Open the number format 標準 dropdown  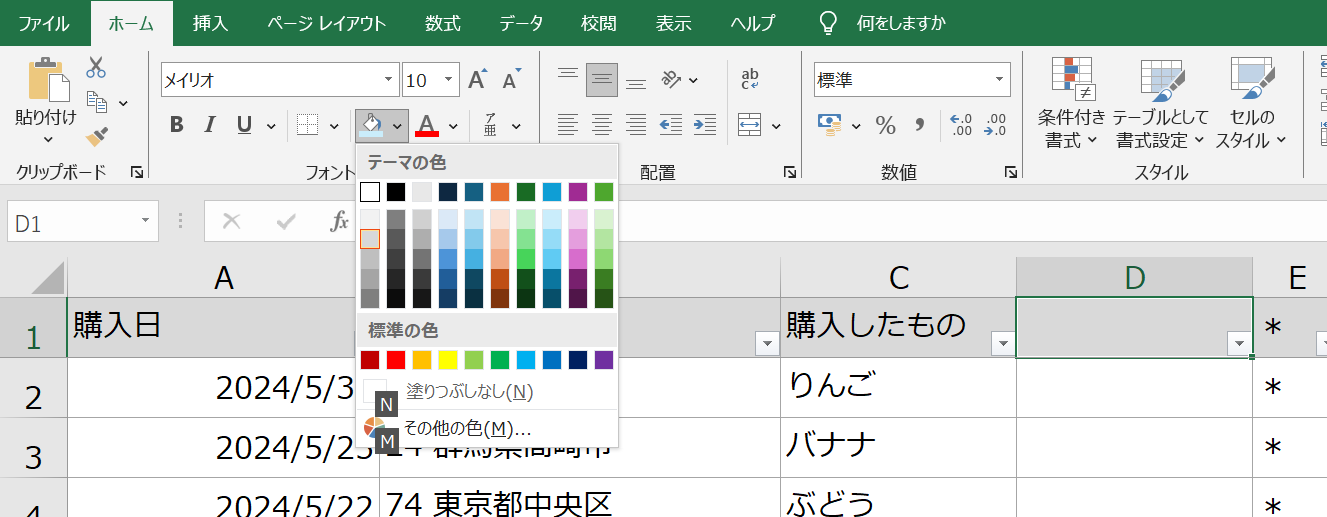[x=999, y=80]
